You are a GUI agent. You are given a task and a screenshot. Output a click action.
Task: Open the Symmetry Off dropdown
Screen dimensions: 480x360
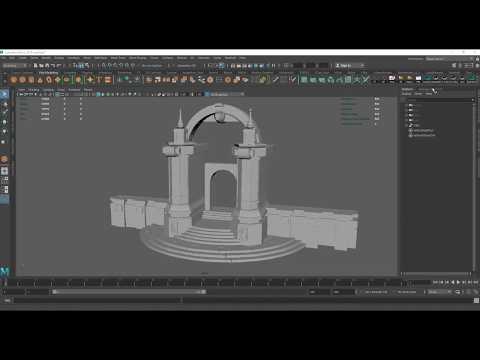point(188,66)
